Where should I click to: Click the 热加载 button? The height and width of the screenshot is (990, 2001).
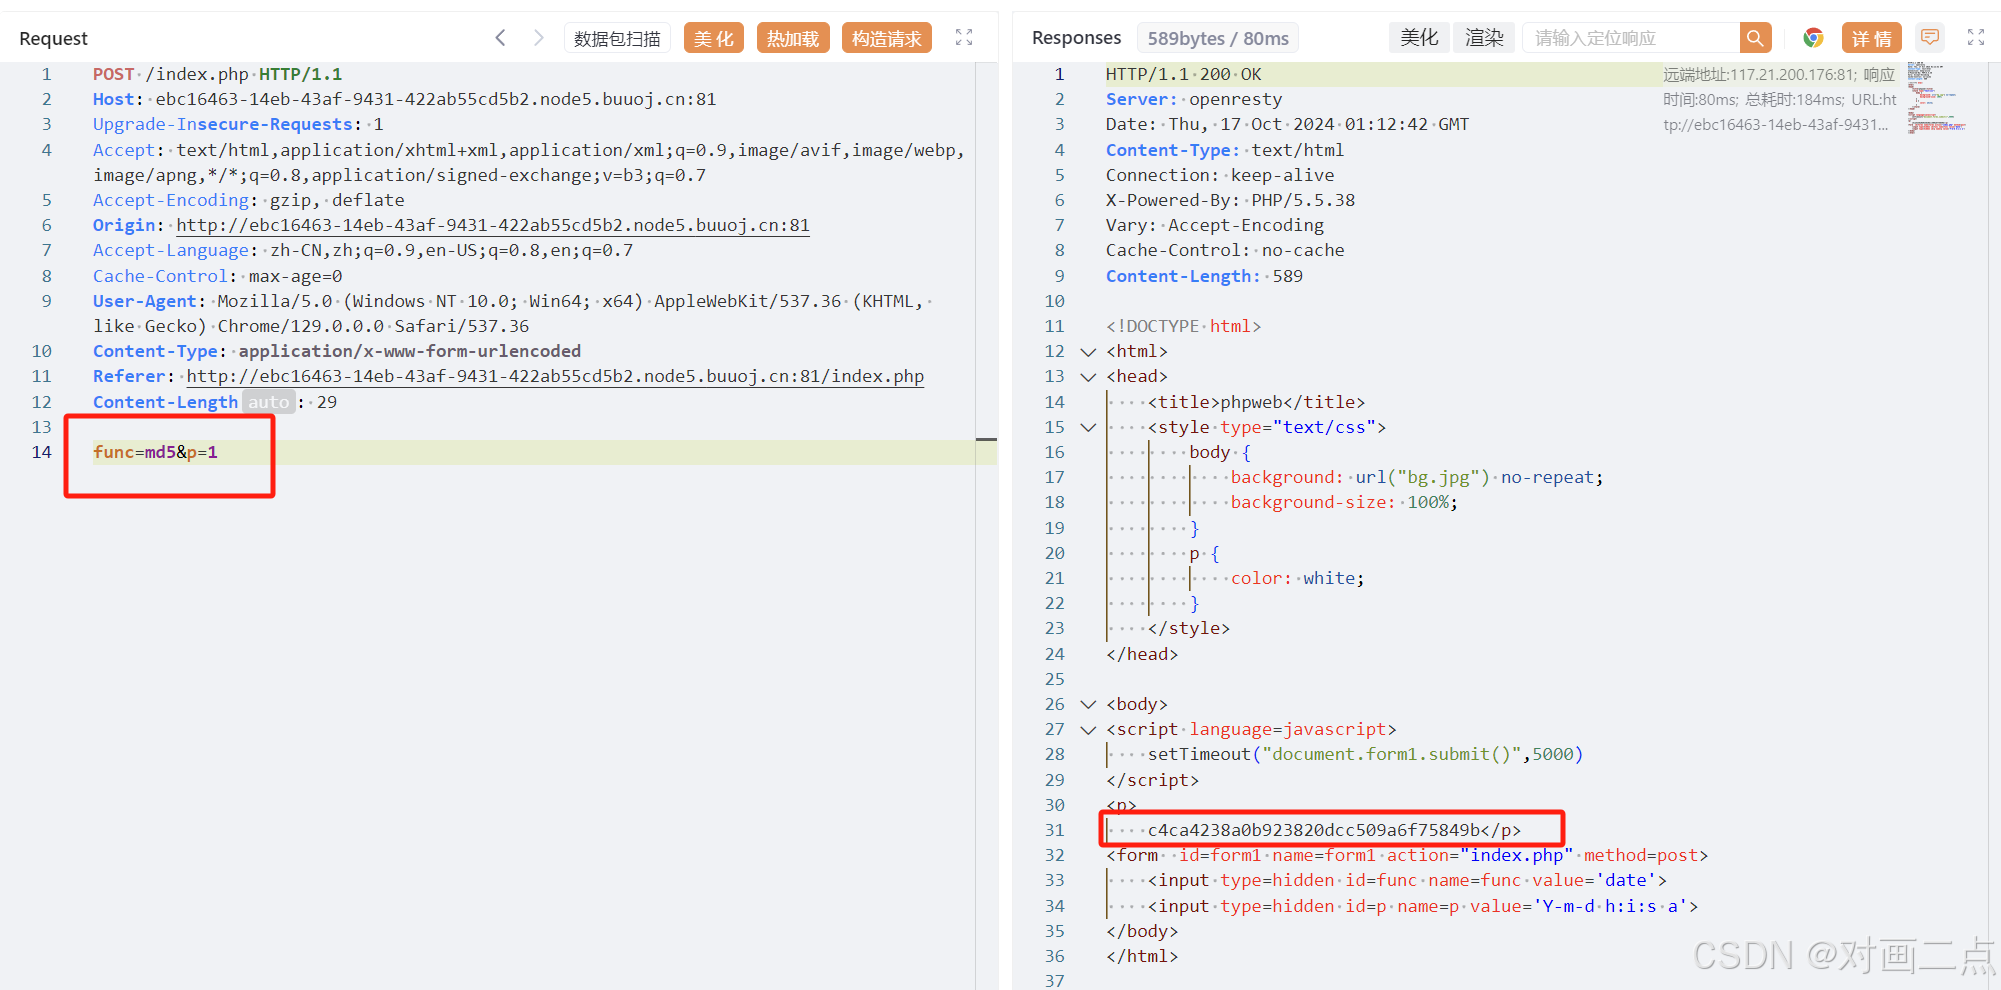[793, 38]
